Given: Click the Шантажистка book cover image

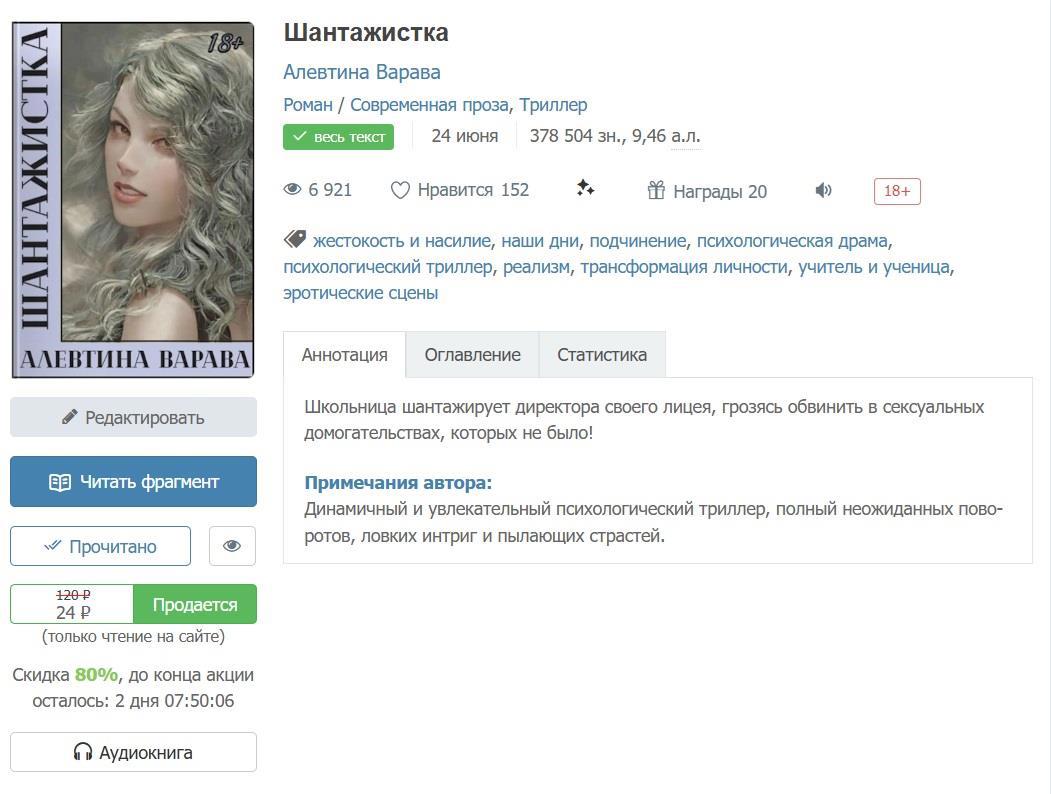Looking at the screenshot, I should (133, 200).
